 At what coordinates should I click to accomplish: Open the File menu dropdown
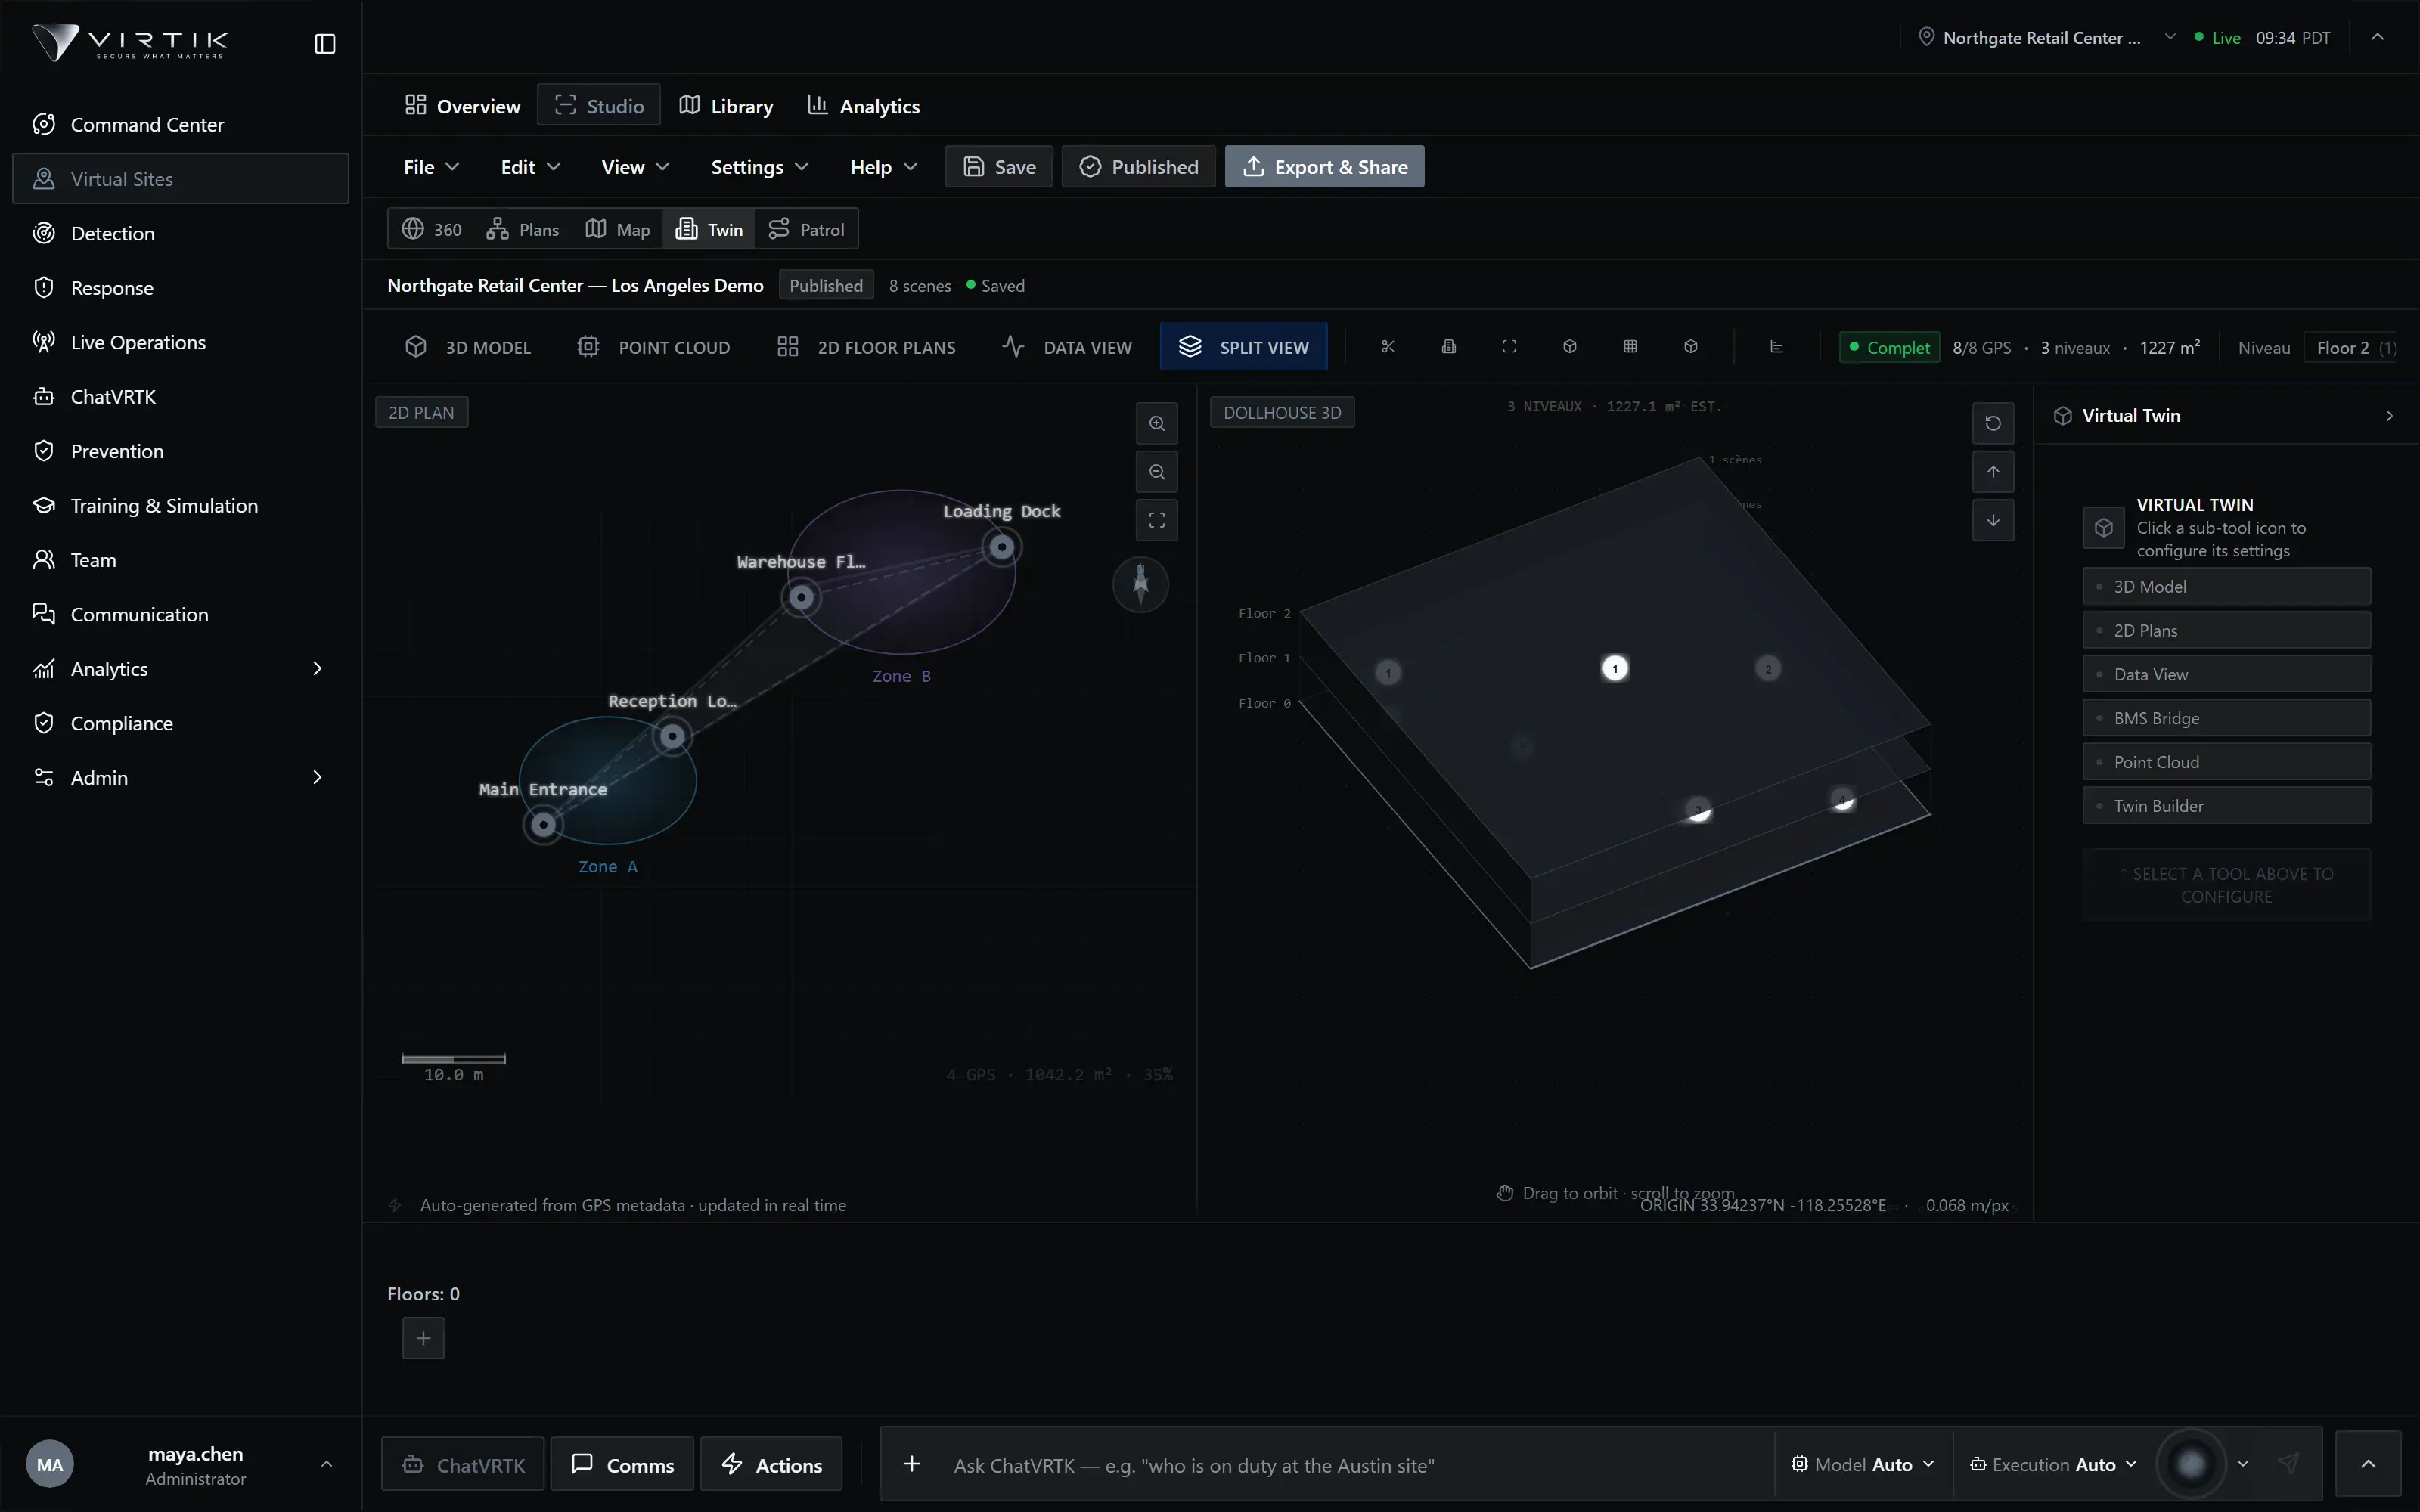[x=431, y=167]
